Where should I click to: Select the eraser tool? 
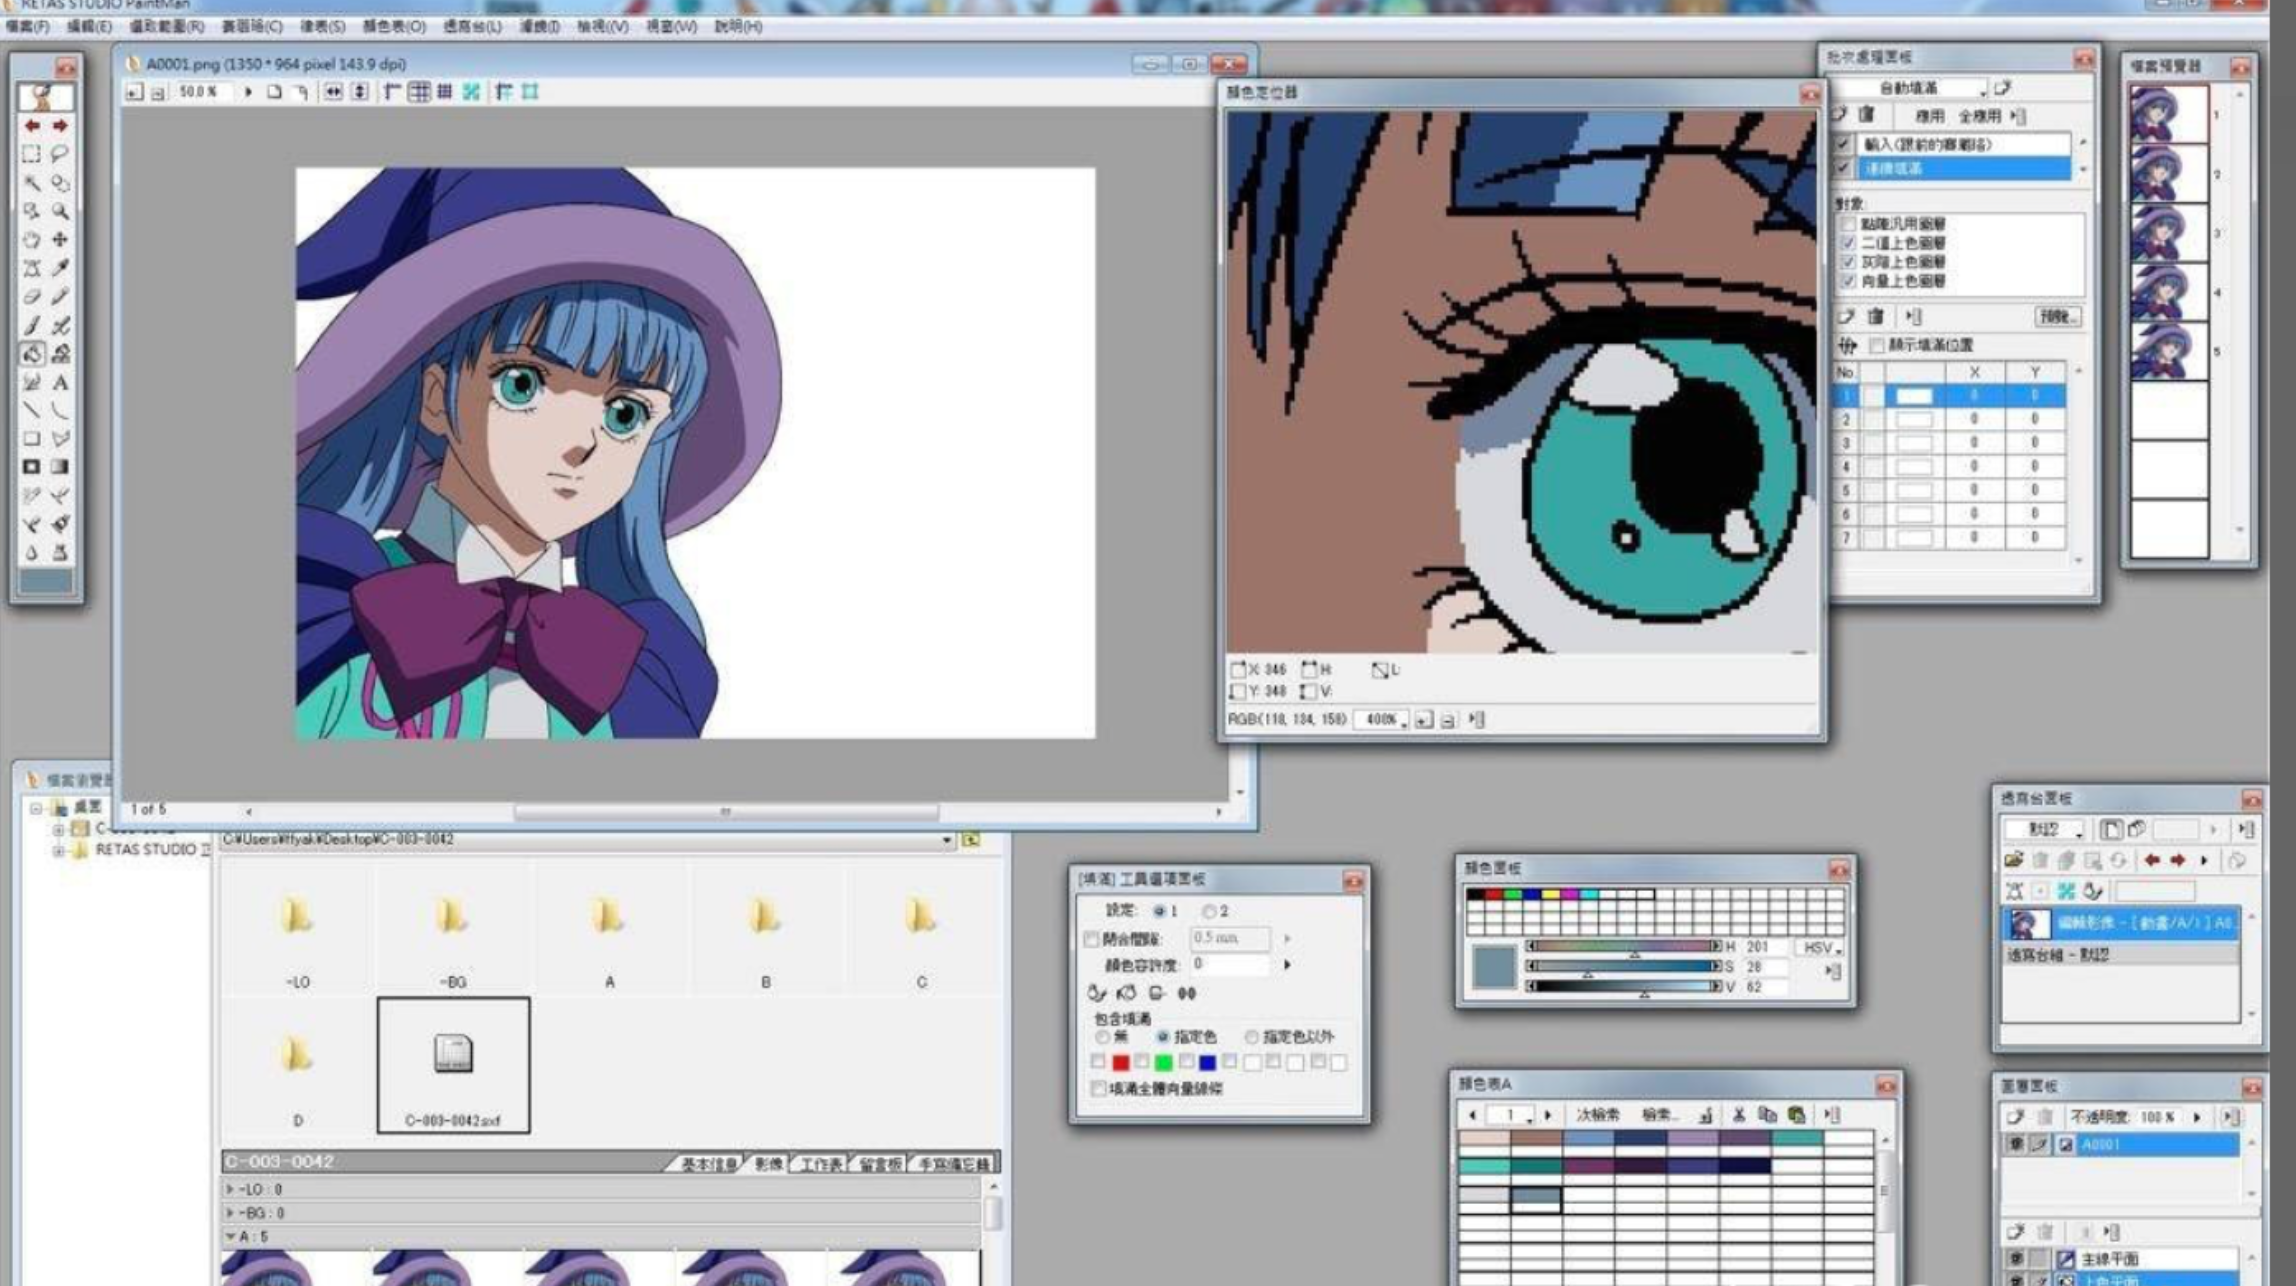[x=32, y=297]
